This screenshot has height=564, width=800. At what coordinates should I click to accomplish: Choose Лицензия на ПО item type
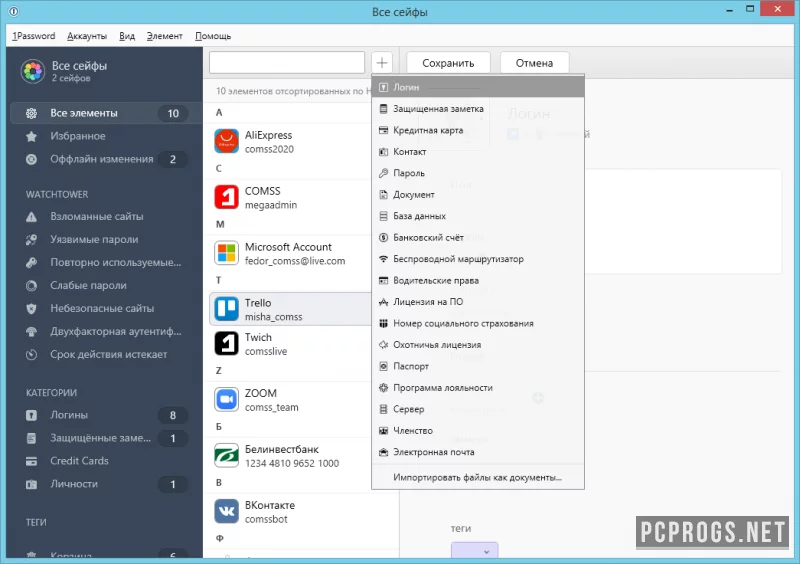[478, 302]
